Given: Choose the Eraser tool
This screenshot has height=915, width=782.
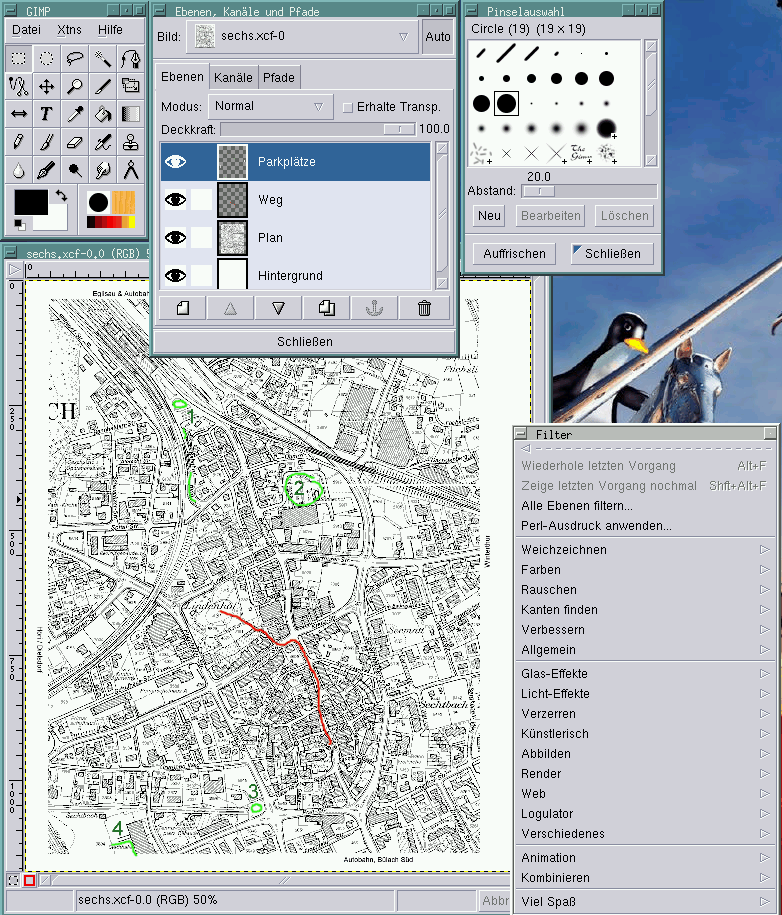Looking at the screenshot, I should point(75,143).
